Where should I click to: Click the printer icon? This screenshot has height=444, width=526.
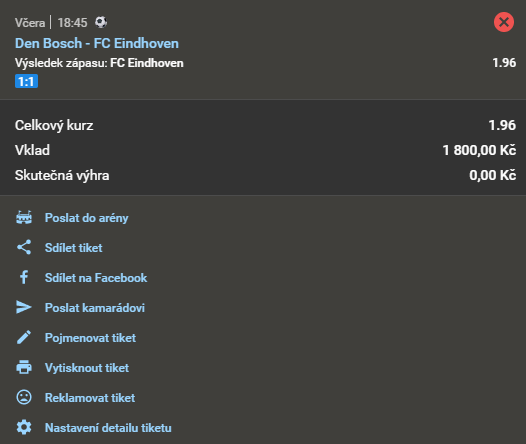tap(24, 367)
